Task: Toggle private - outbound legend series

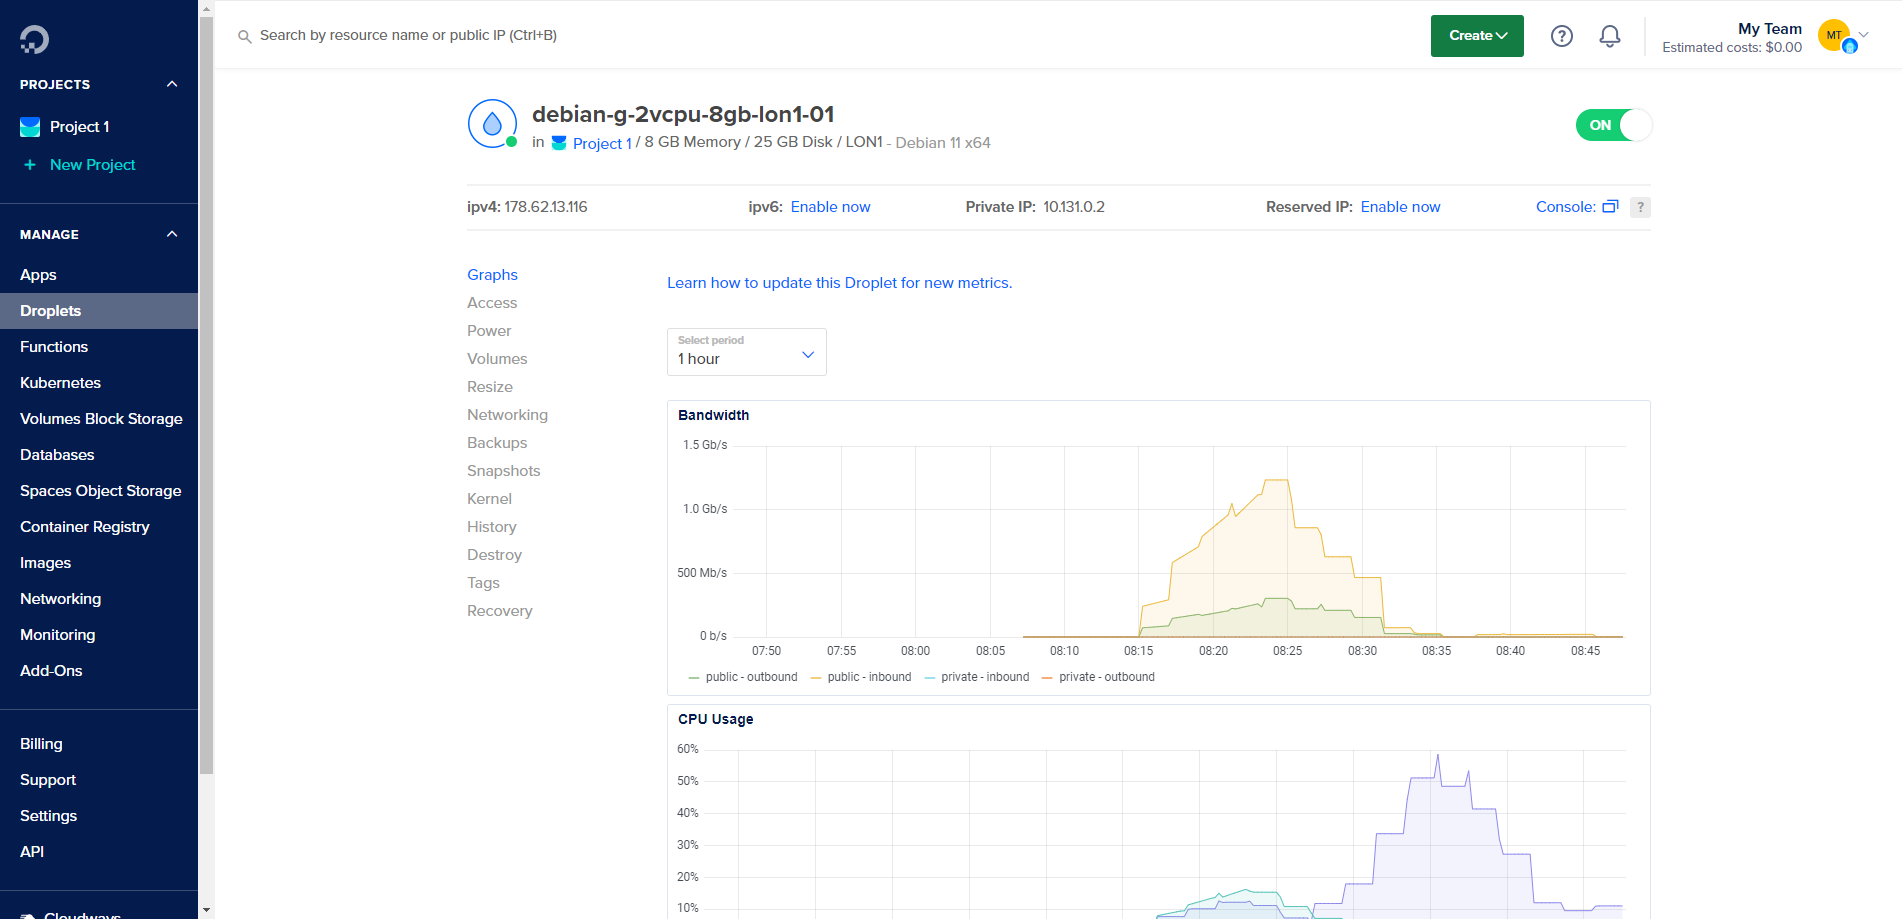Action: [x=1098, y=677]
